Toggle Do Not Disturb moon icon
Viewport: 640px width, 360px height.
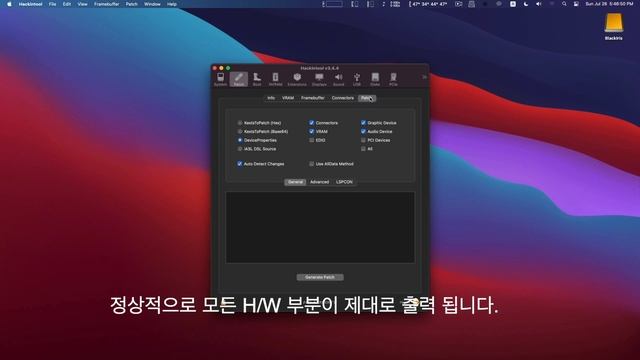click(526, 4)
